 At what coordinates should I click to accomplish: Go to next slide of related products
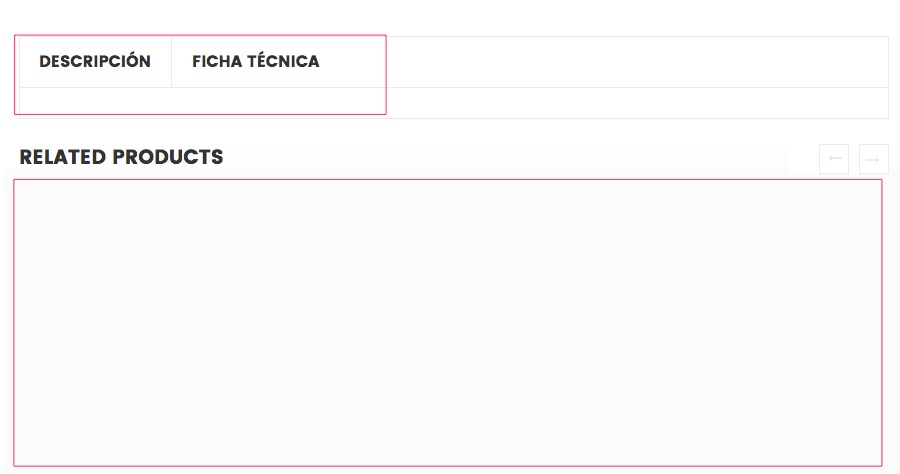click(873, 159)
